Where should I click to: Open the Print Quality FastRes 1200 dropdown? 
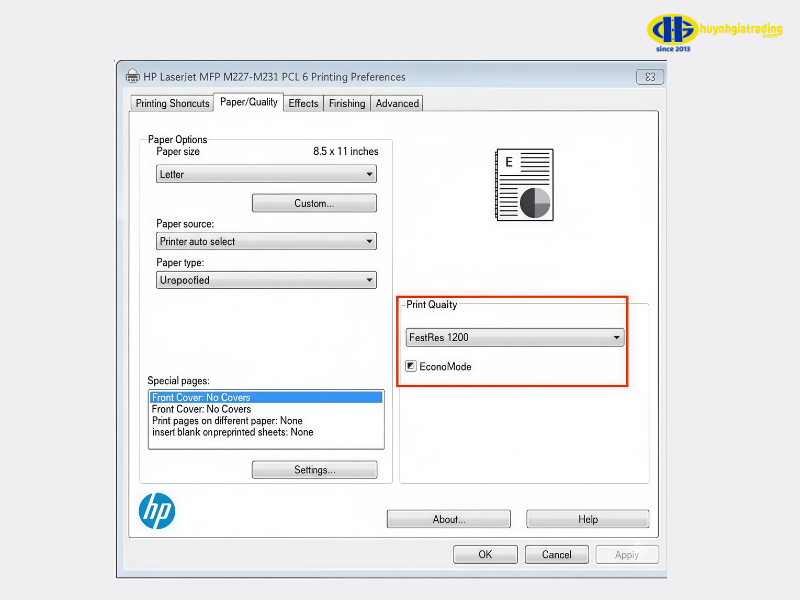pos(514,338)
